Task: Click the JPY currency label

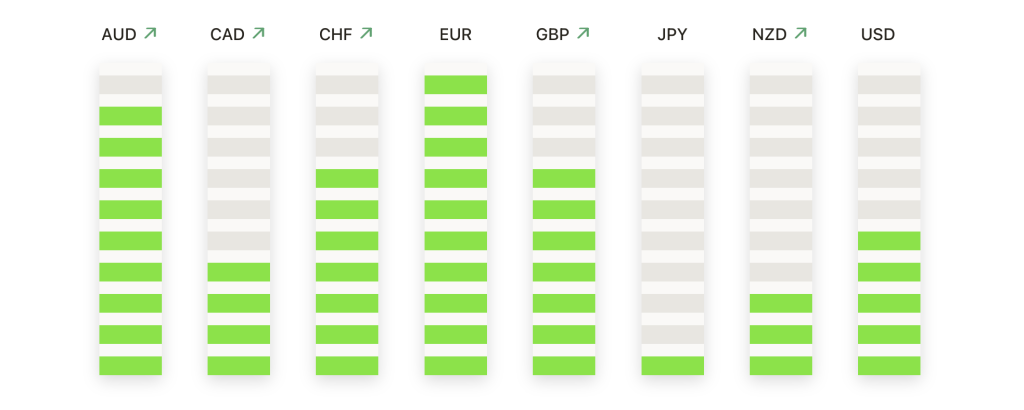Action: click(x=672, y=35)
